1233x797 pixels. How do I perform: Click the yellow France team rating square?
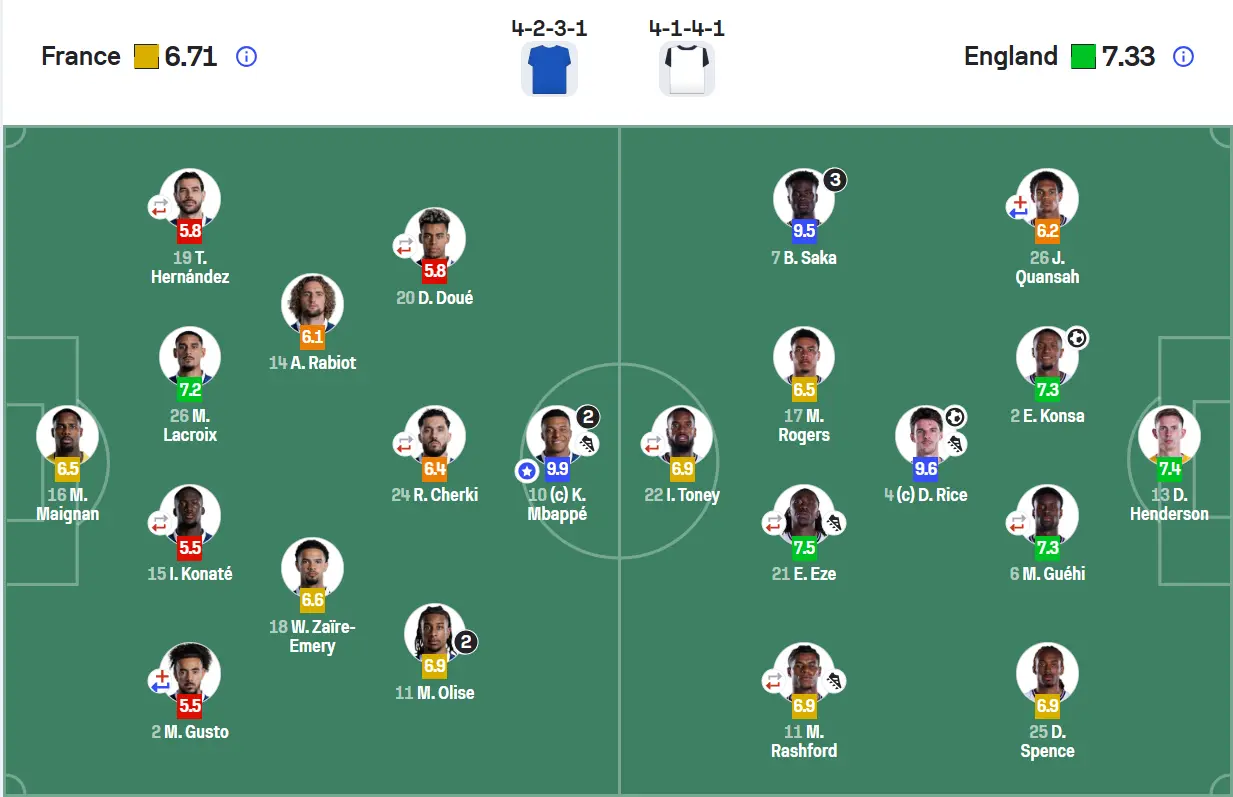tap(146, 57)
